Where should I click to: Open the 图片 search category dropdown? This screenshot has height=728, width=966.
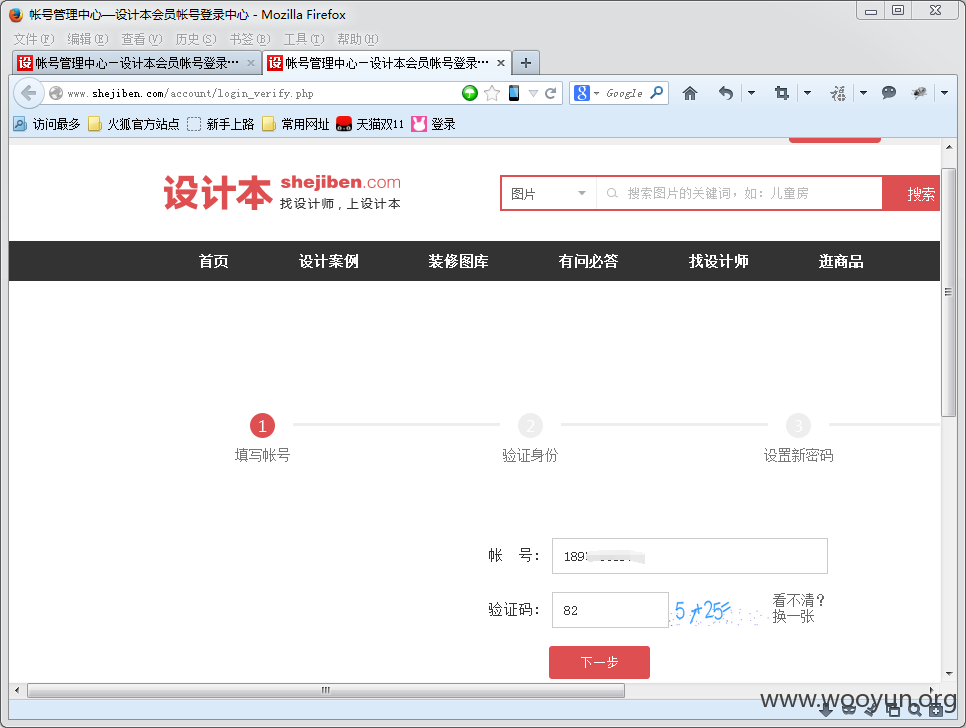[548, 193]
